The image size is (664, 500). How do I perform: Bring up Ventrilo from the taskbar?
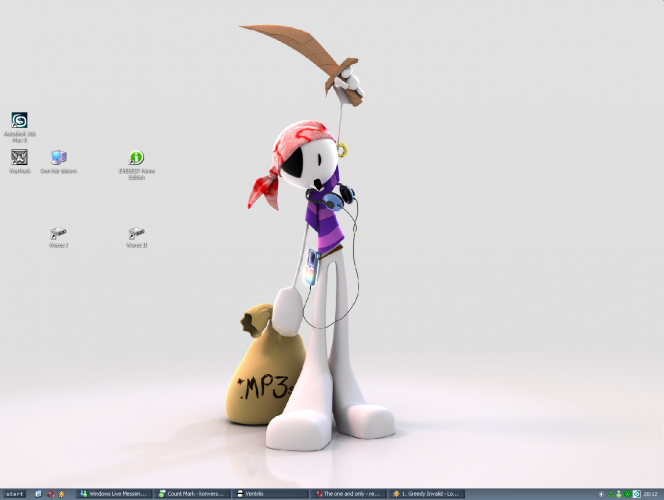[x=268, y=494]
